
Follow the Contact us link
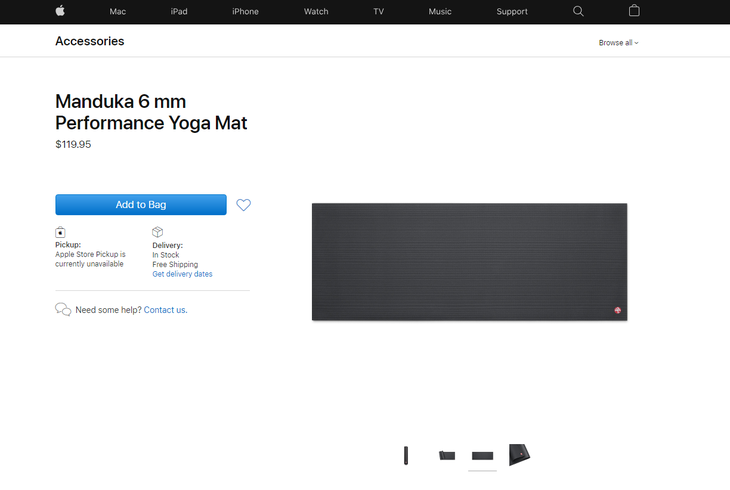tap(165, 310)
